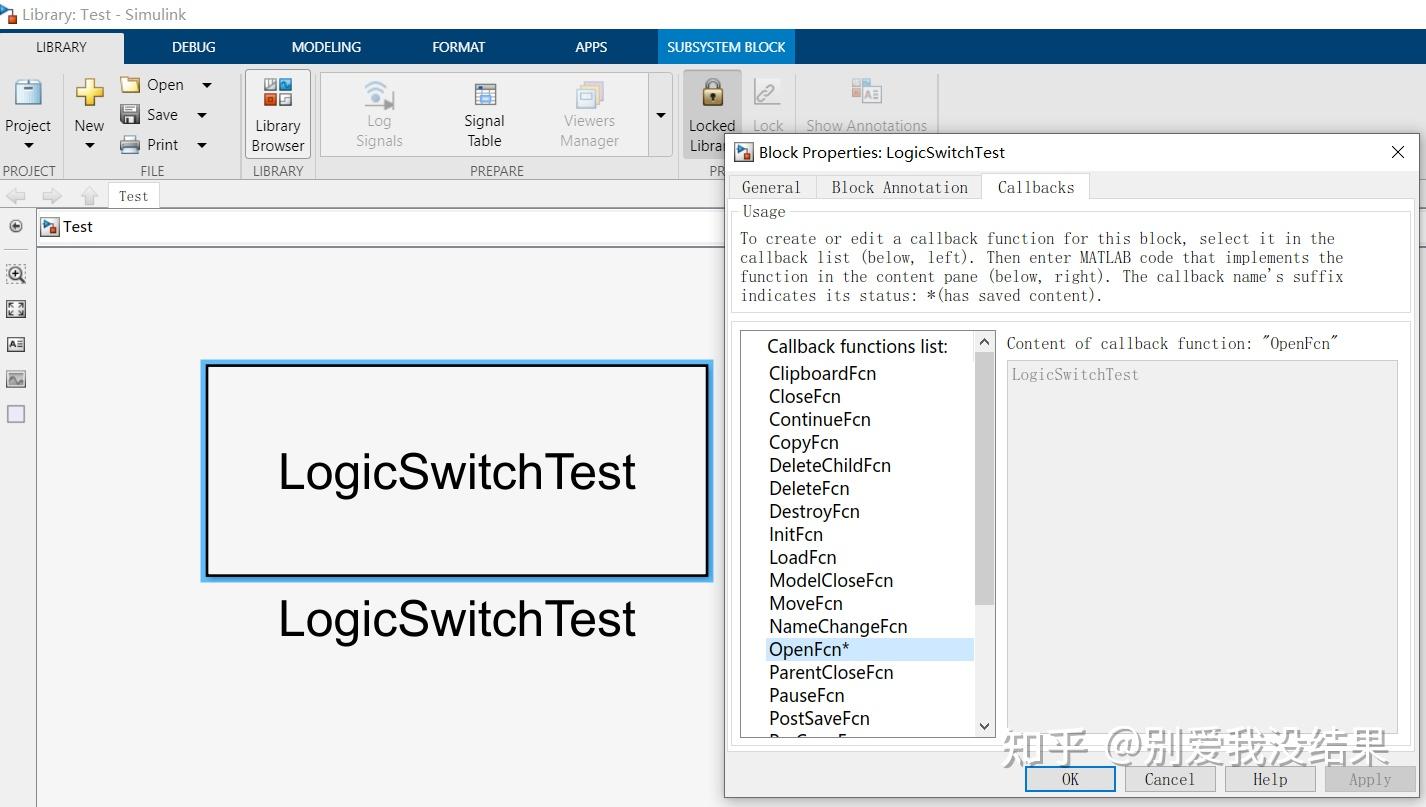This screenshot has width=1426, height=807.
Task: Select DeleteFcn in callback list
Action: coord(809,488)
